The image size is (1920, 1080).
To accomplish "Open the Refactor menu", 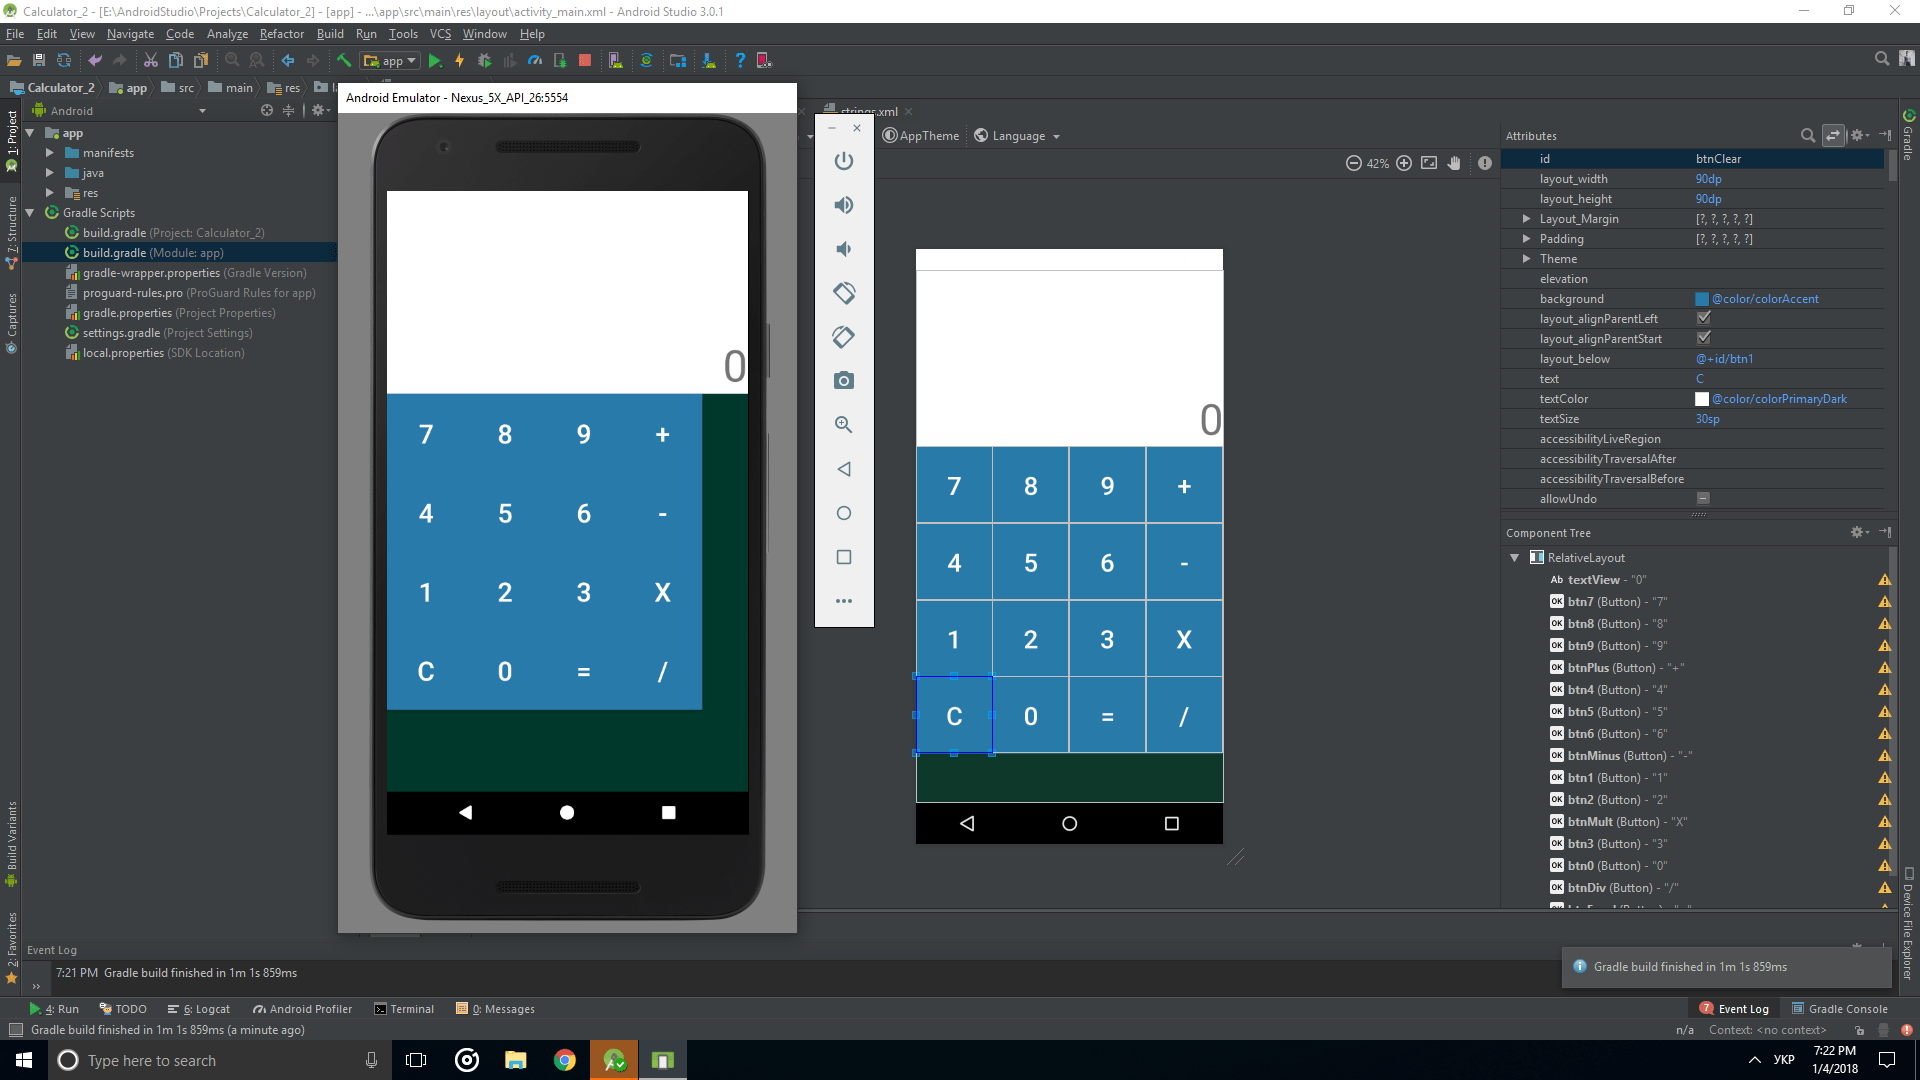I will (x=281, y=33).
